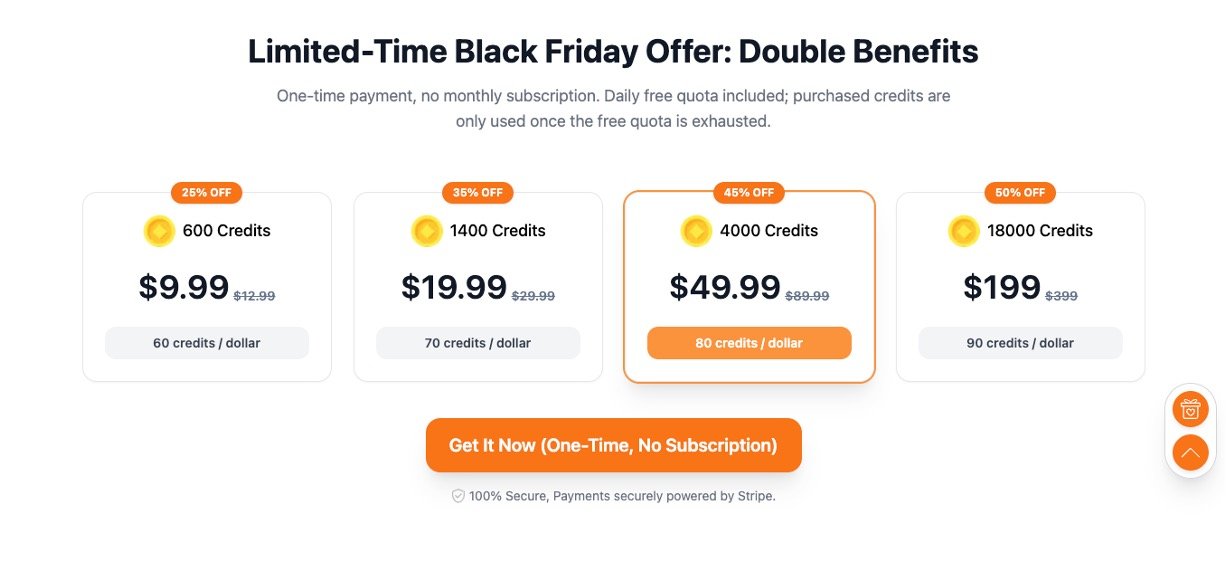Click the 50% OFF badge
This screenshot has height=572, width=1226.
(1020, 193)
